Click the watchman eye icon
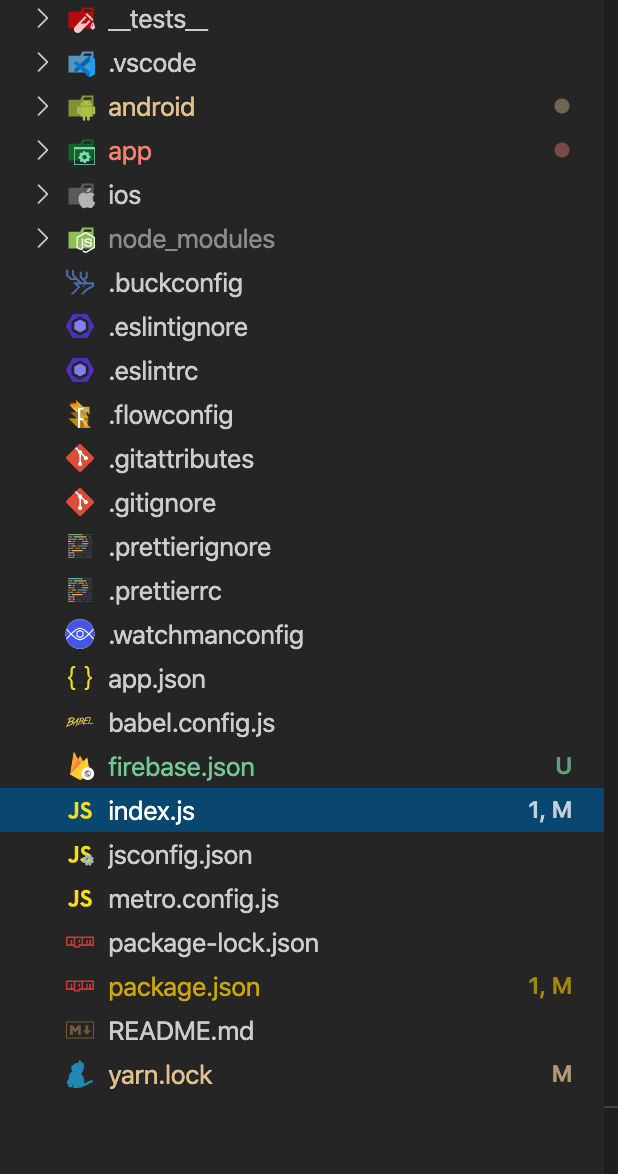Image resolution: width=618 pixels, height=1174 pixels. [x=80, y=635]
